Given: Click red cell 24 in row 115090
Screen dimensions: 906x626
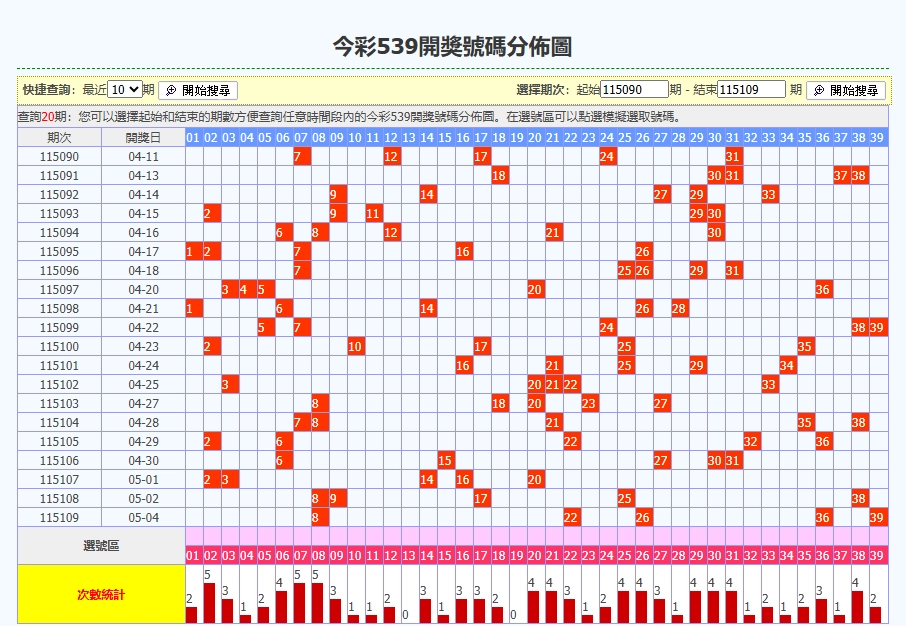Looking at the screenshot, I should point(607,157).
